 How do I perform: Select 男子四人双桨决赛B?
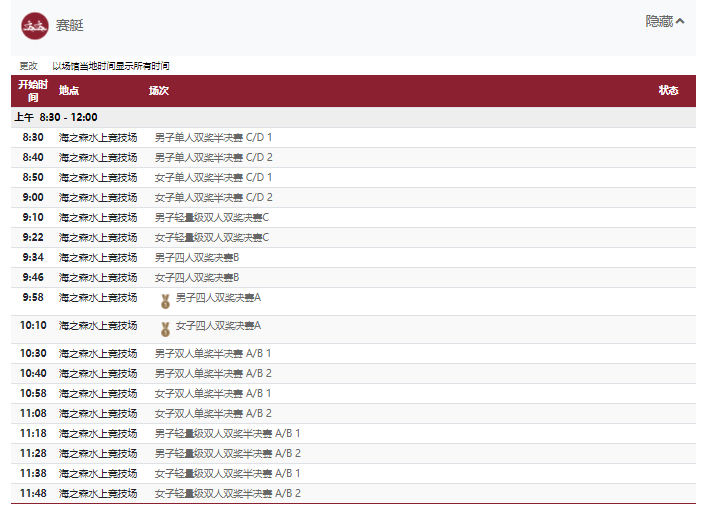[197, 257]
